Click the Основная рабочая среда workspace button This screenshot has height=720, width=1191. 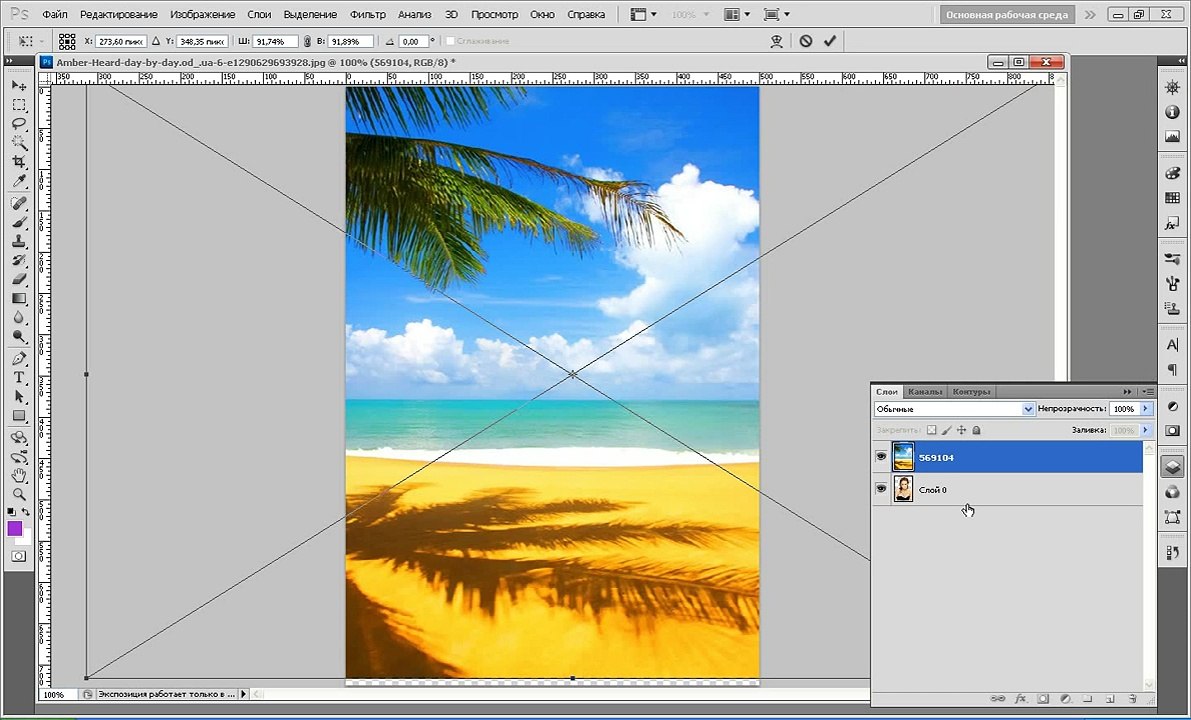point(1007,15)
